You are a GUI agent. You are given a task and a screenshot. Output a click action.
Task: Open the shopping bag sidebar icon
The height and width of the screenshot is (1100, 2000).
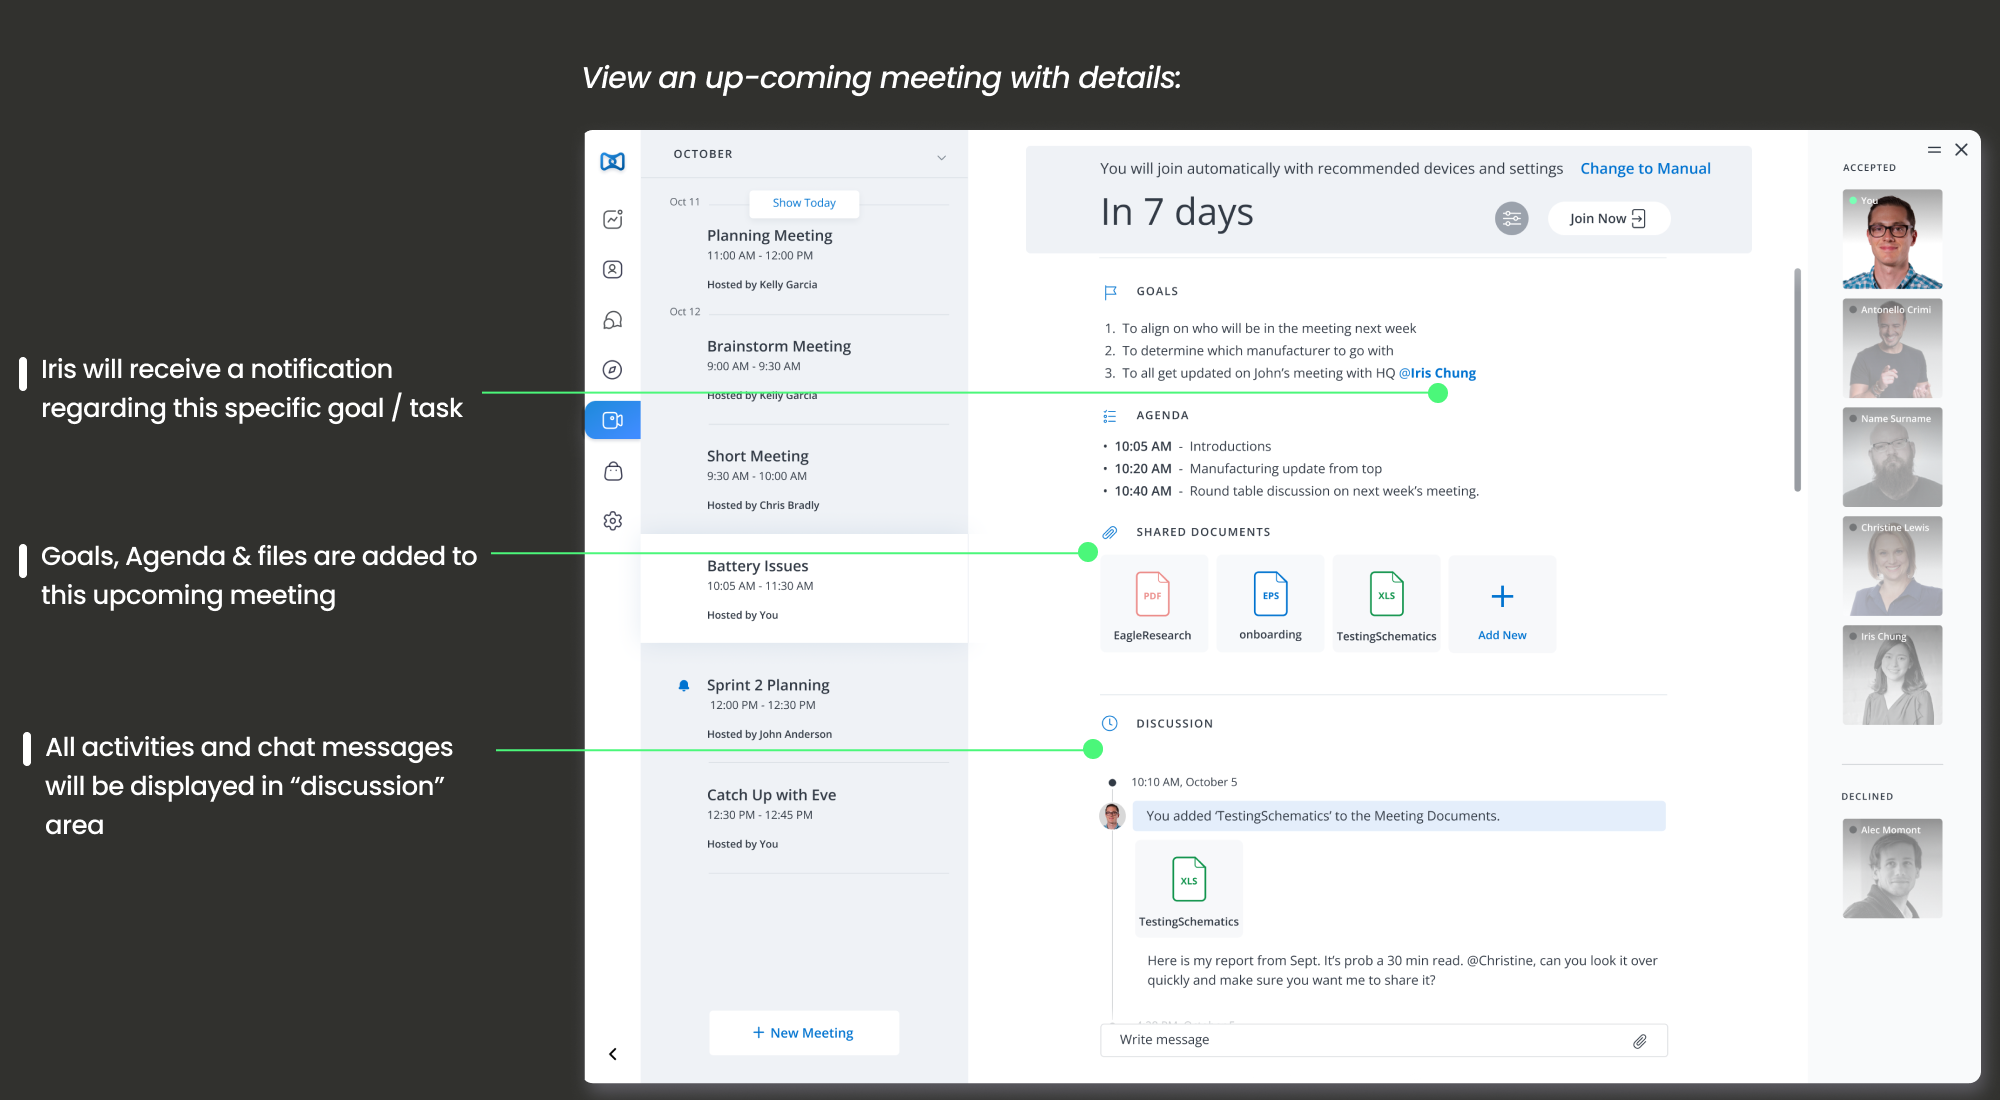tap(613, 471)
